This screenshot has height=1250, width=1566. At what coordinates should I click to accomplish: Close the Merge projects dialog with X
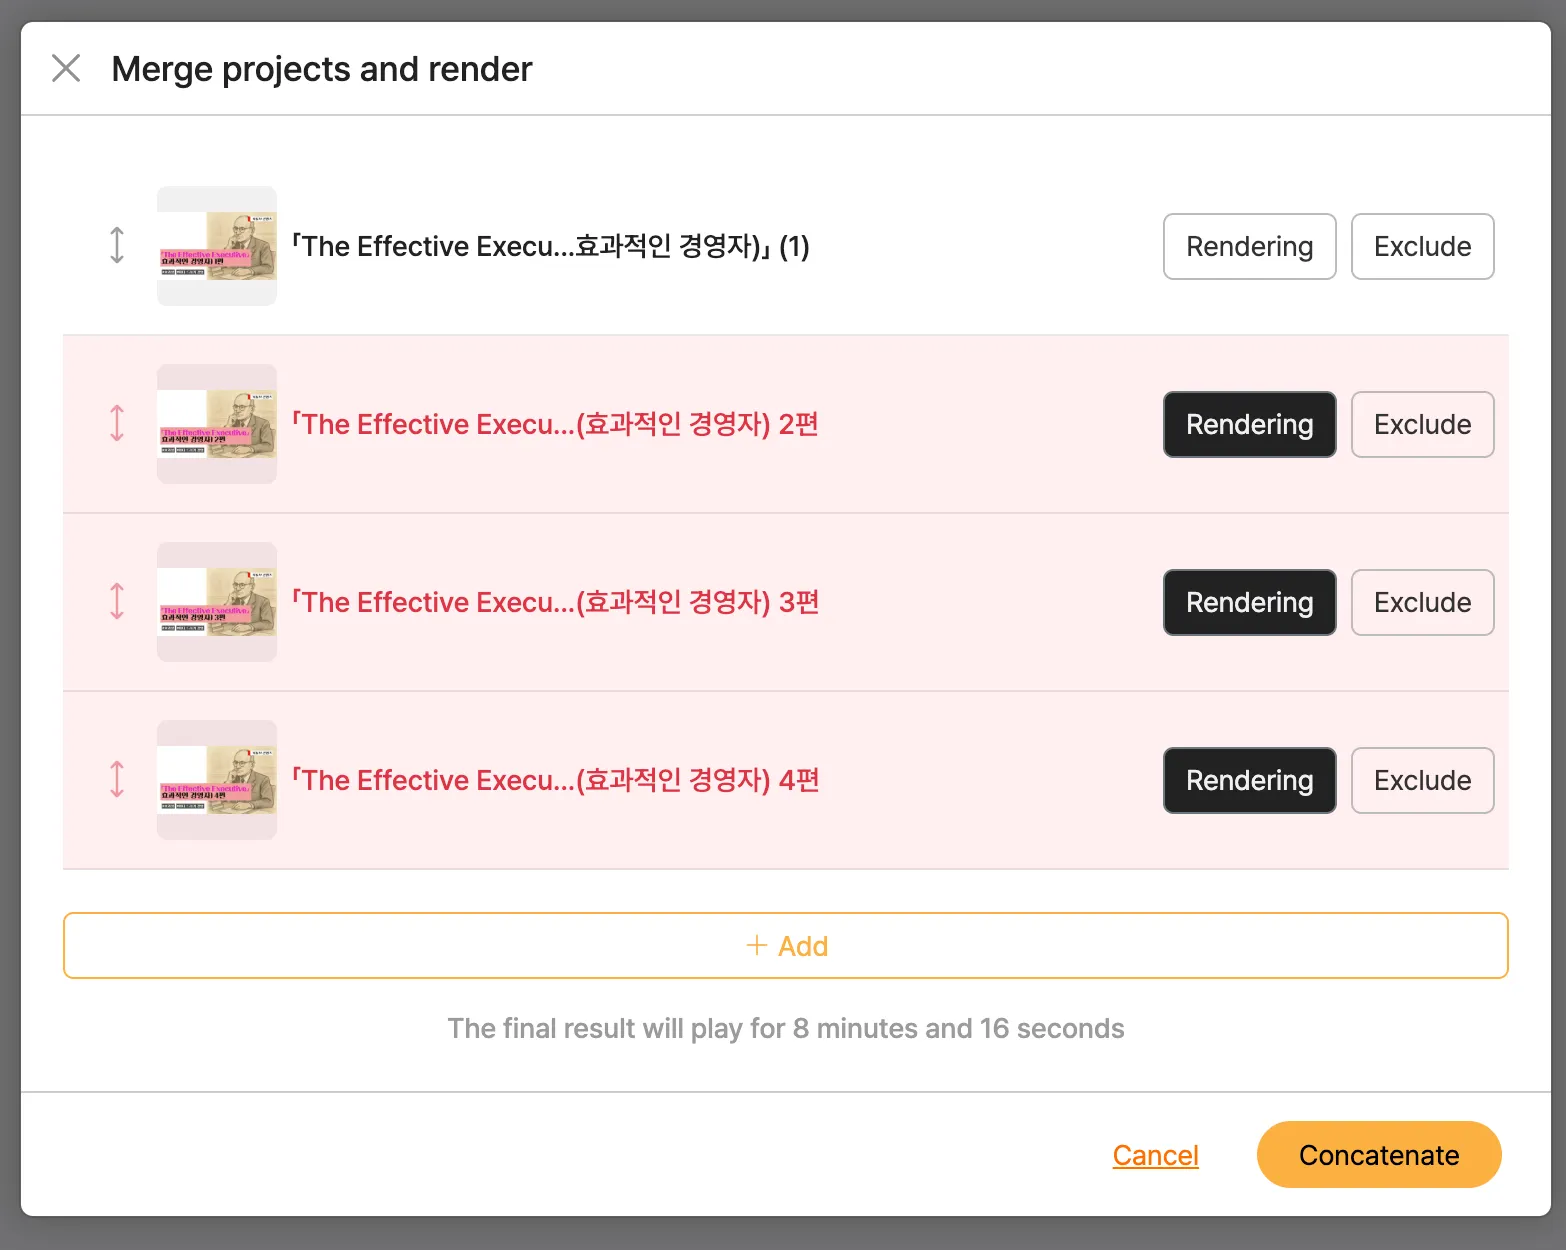click(x=66, y=68)
